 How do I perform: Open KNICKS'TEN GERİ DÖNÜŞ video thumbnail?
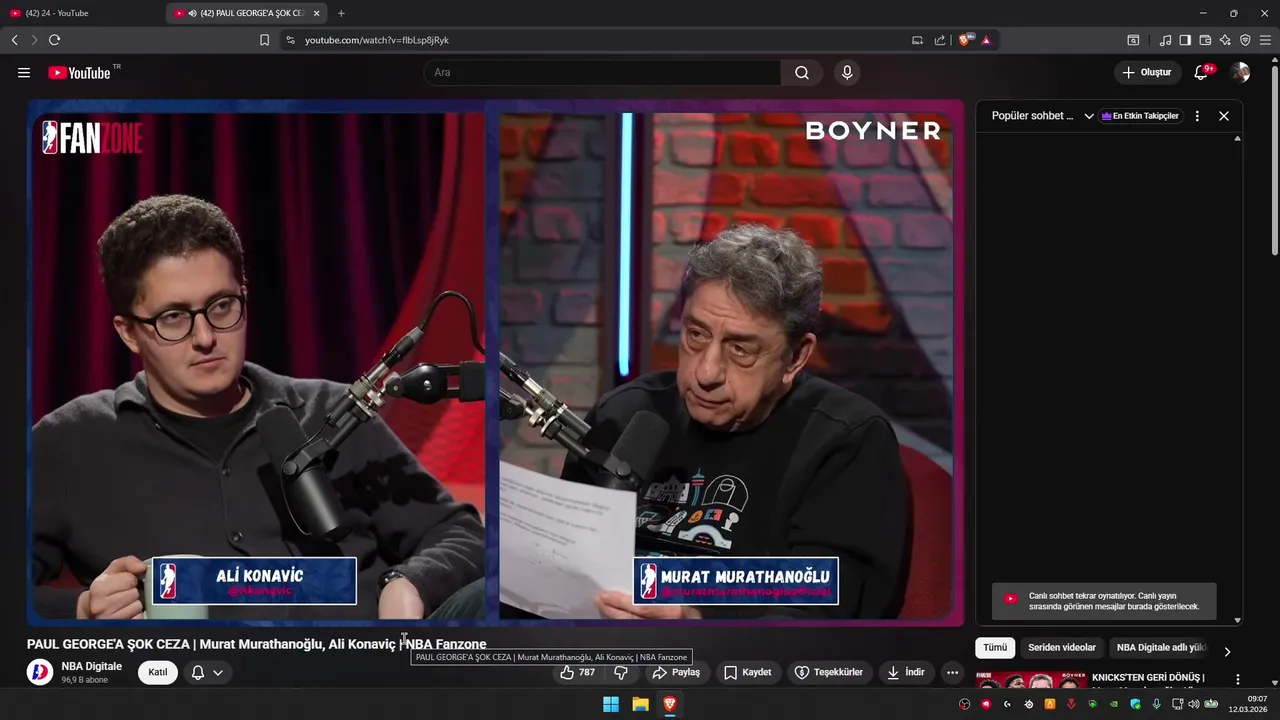coord(1031,679)
